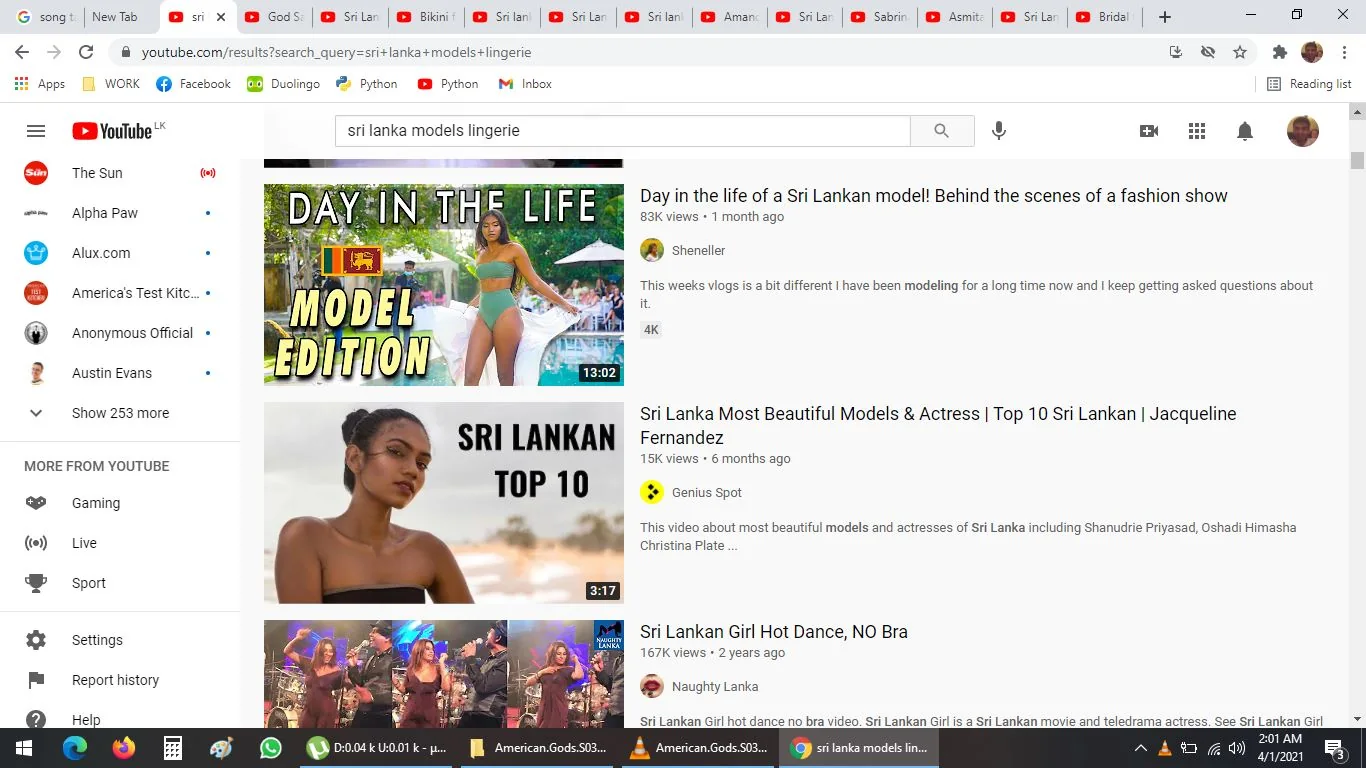The width and height of the screenshot is (1366, 768).
Task: Open the Alux.com subscription
Action: 120,253
